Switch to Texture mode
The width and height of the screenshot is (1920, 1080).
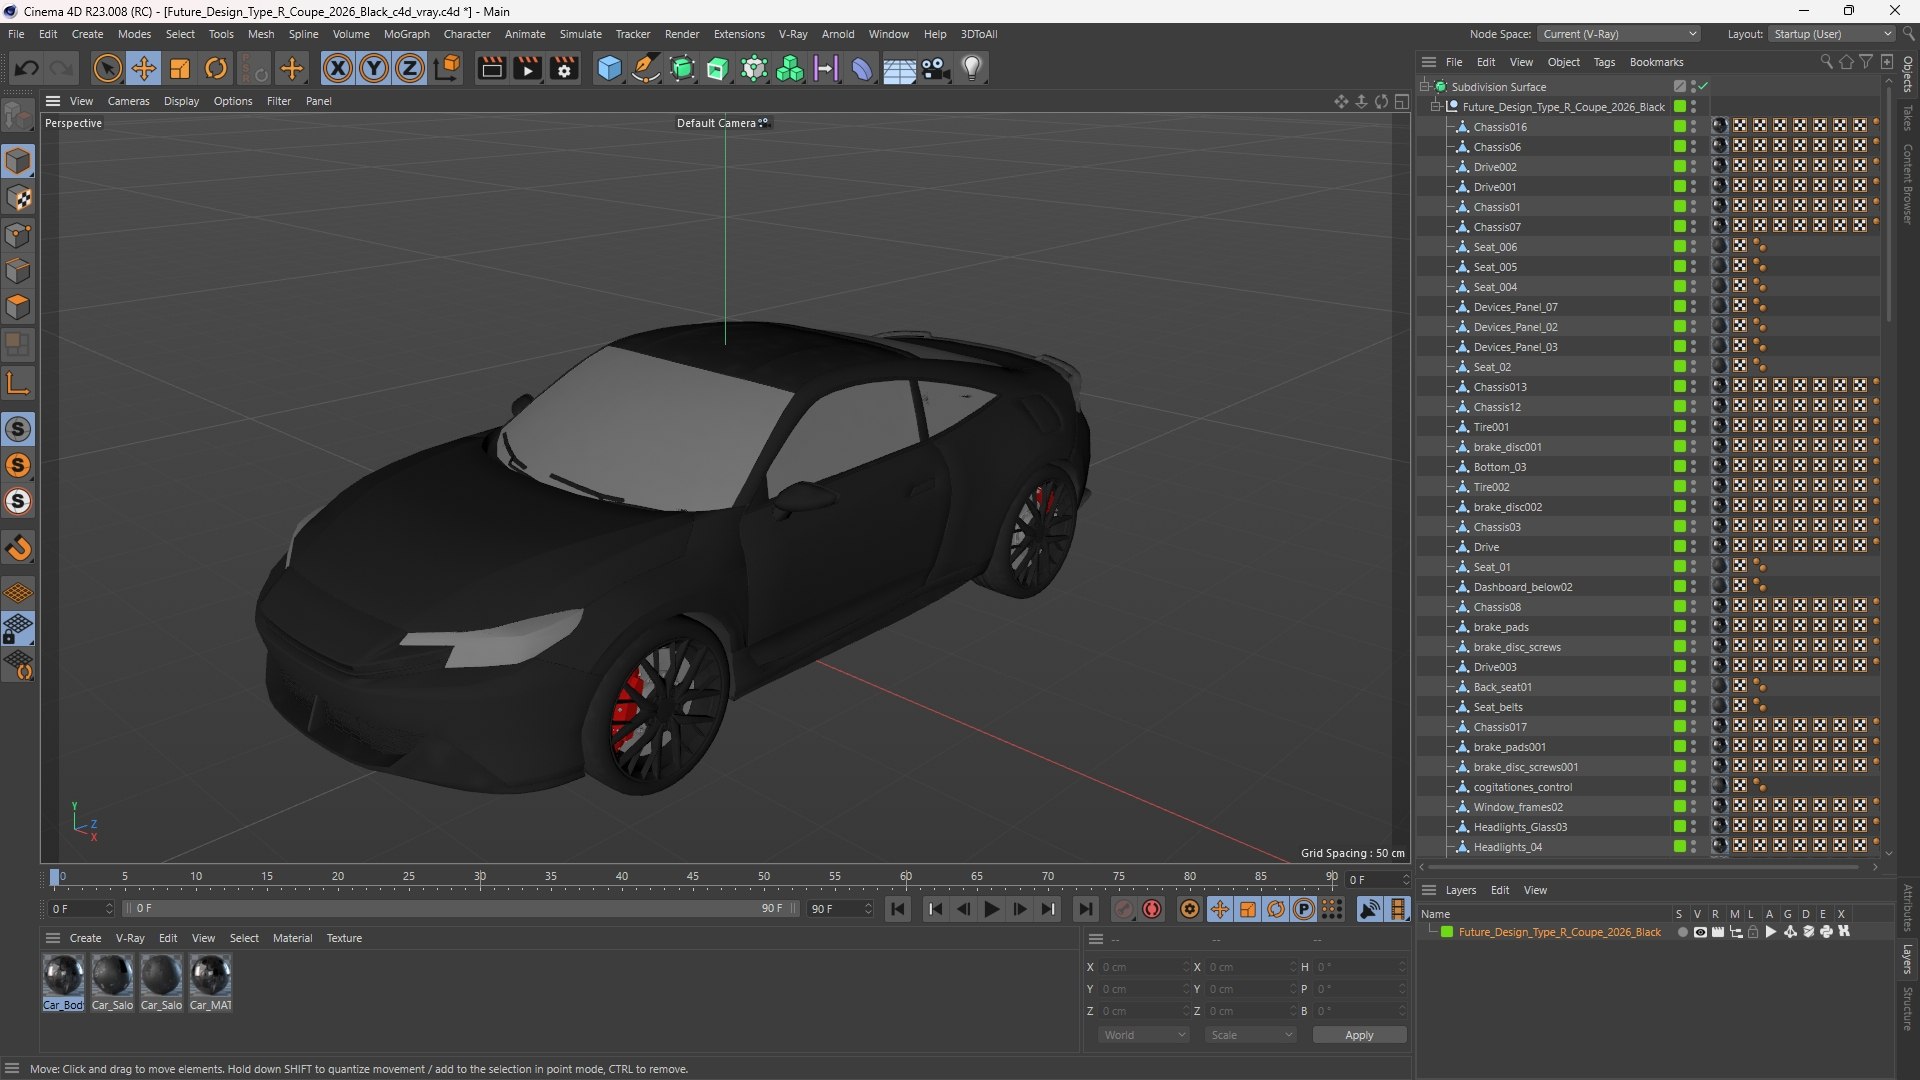18,198
